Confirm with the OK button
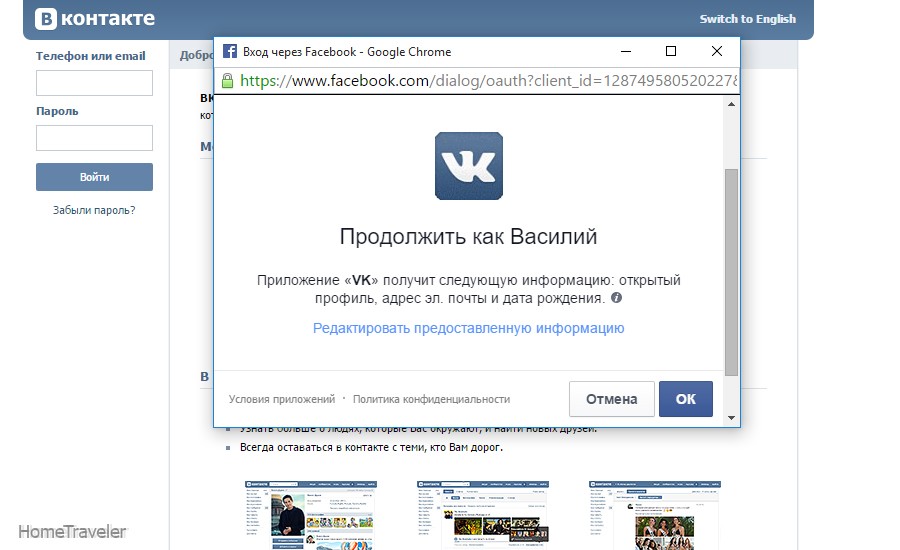This screenshot has height=550, width=900. 686,399
